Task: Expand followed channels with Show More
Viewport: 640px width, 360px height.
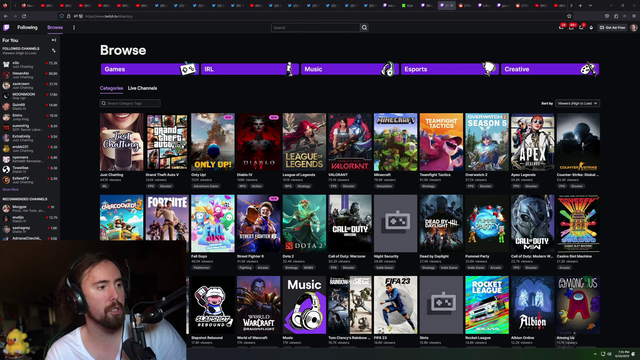Action: tap(11, 189)
